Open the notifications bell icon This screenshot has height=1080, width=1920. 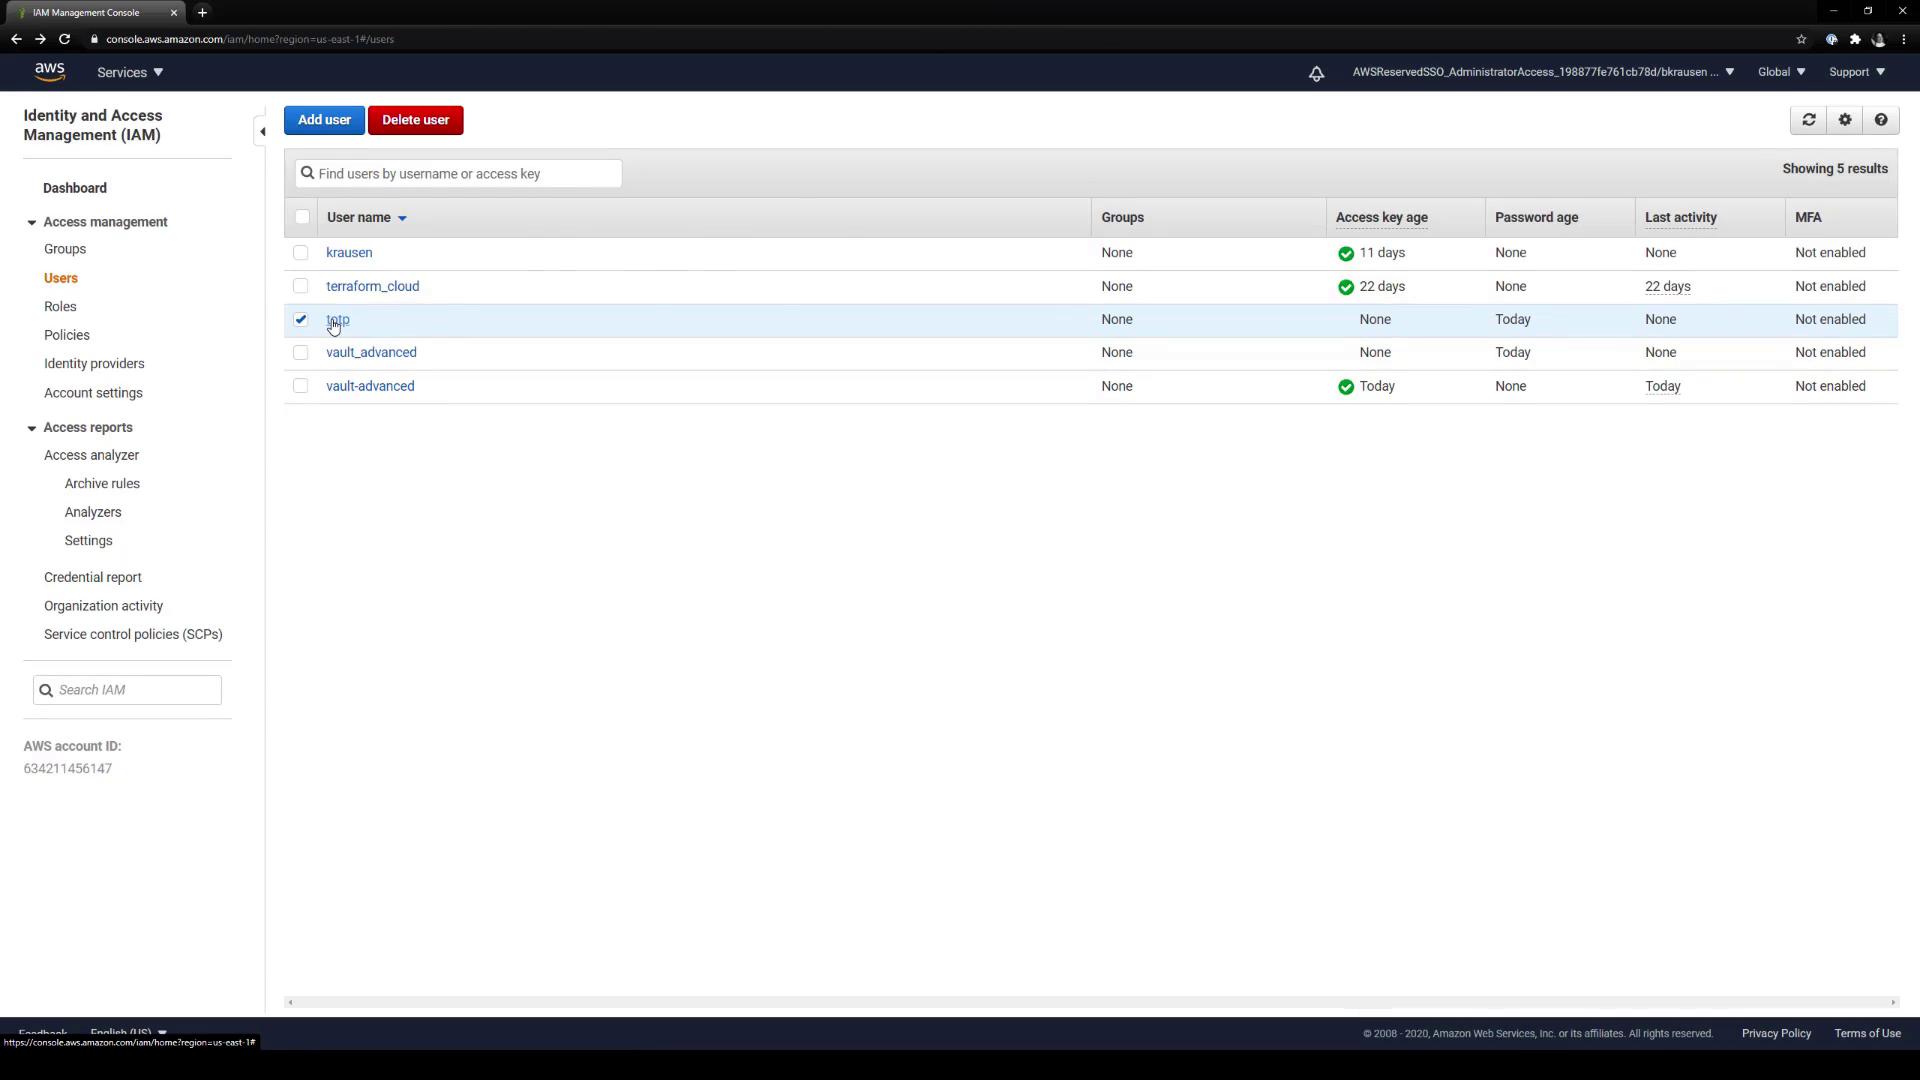coord(1316,73)
